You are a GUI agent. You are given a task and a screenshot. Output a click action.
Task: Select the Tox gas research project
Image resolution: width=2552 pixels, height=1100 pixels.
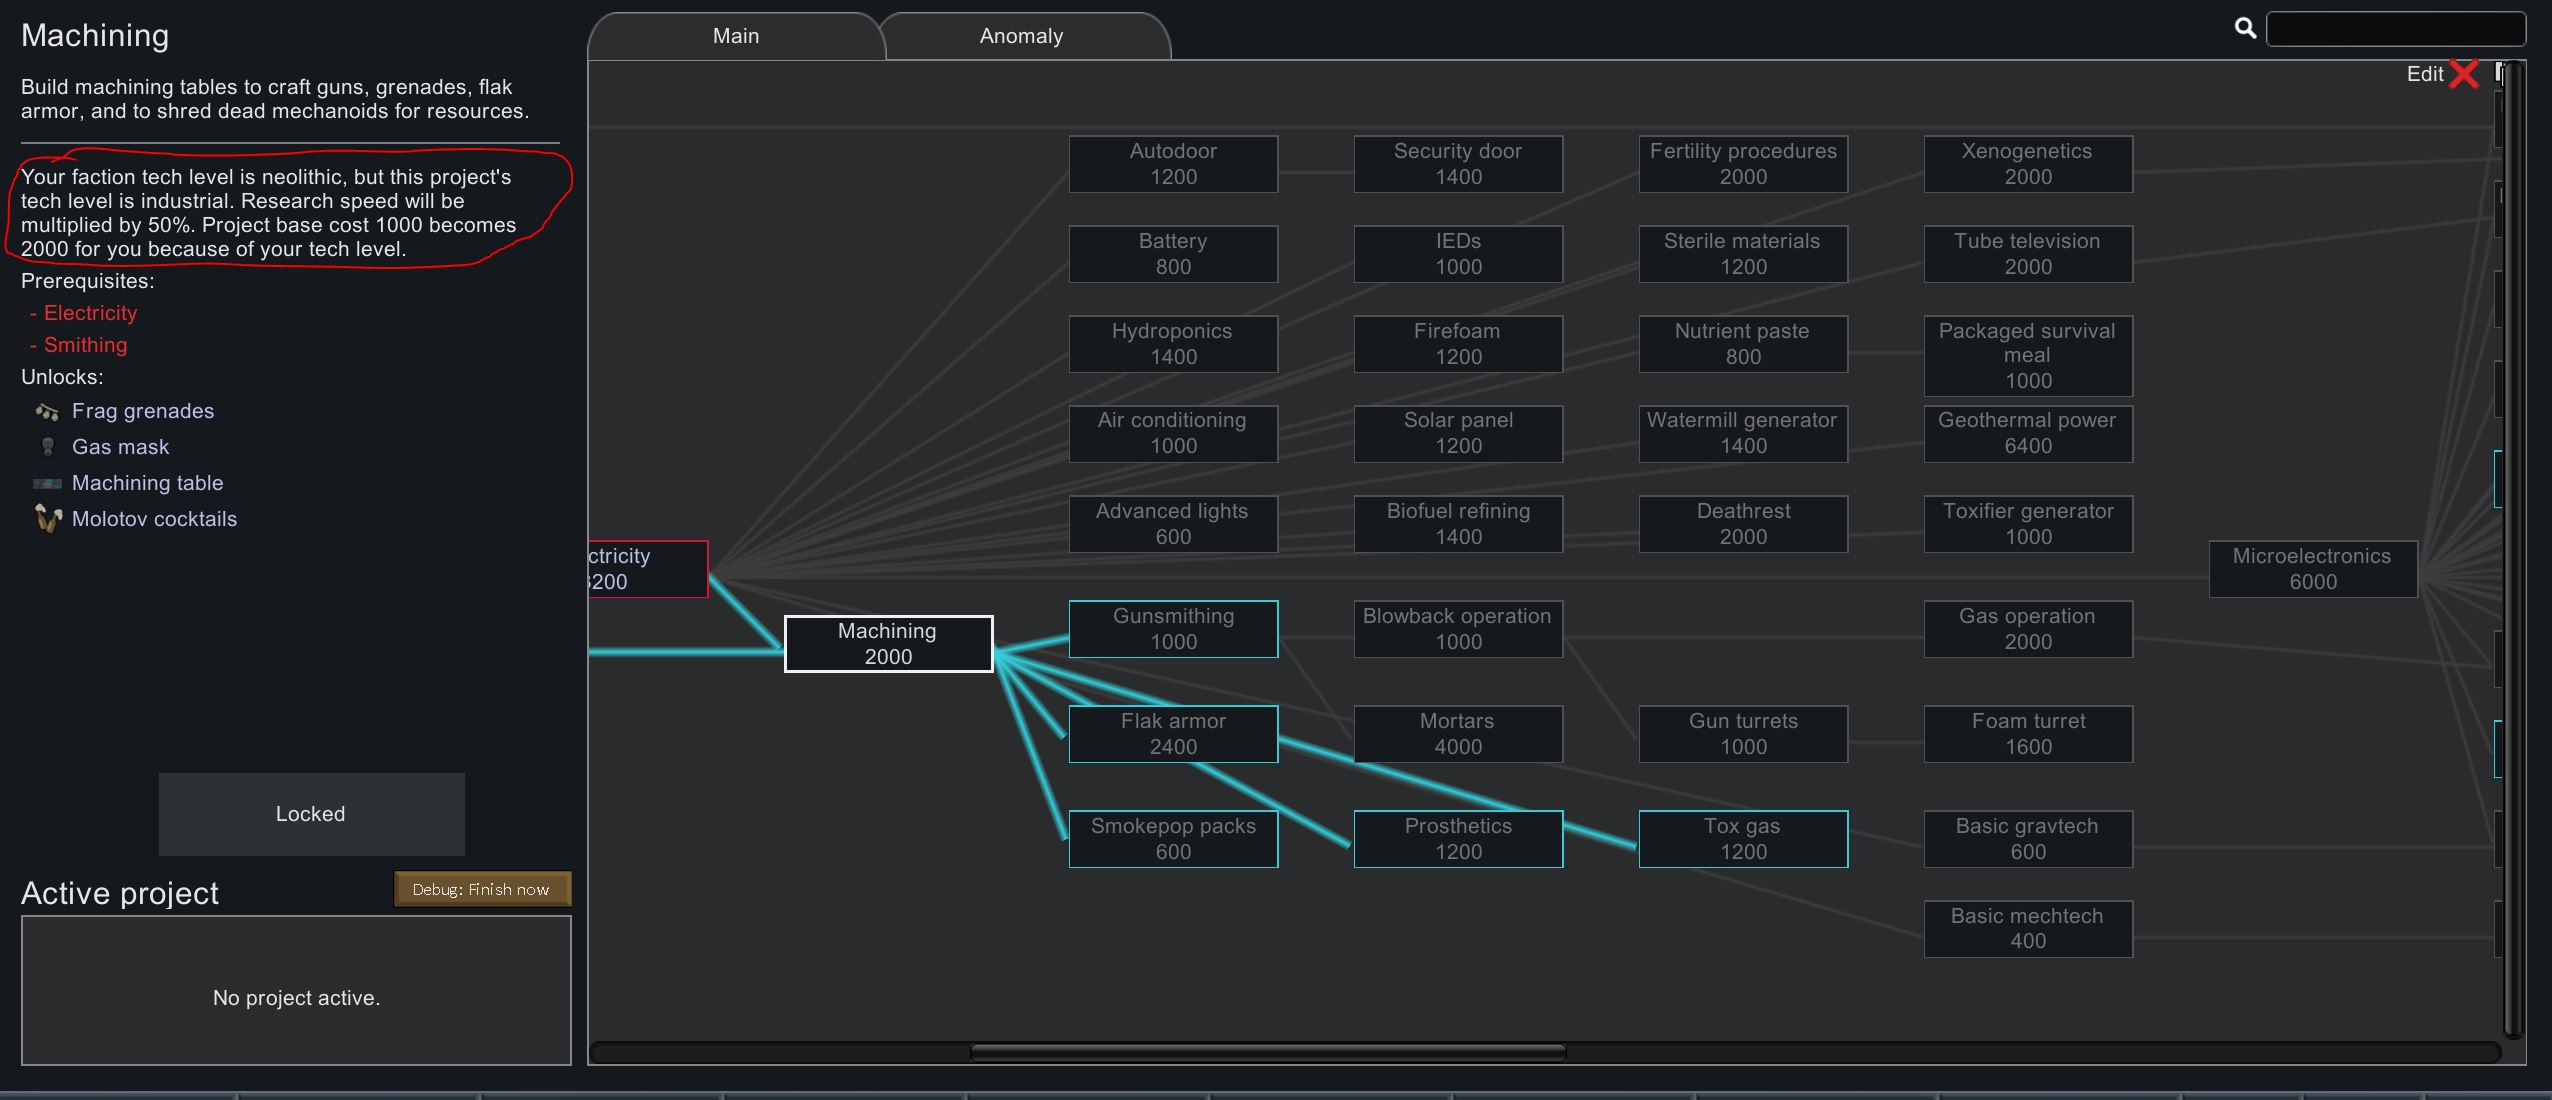1743,839
